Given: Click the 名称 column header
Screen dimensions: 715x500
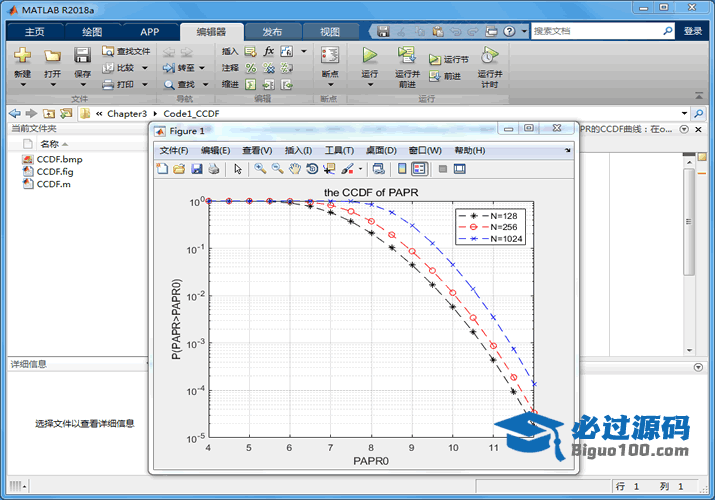Looking at the screenshot, I should pyautogui.click(x=49, y=144).
